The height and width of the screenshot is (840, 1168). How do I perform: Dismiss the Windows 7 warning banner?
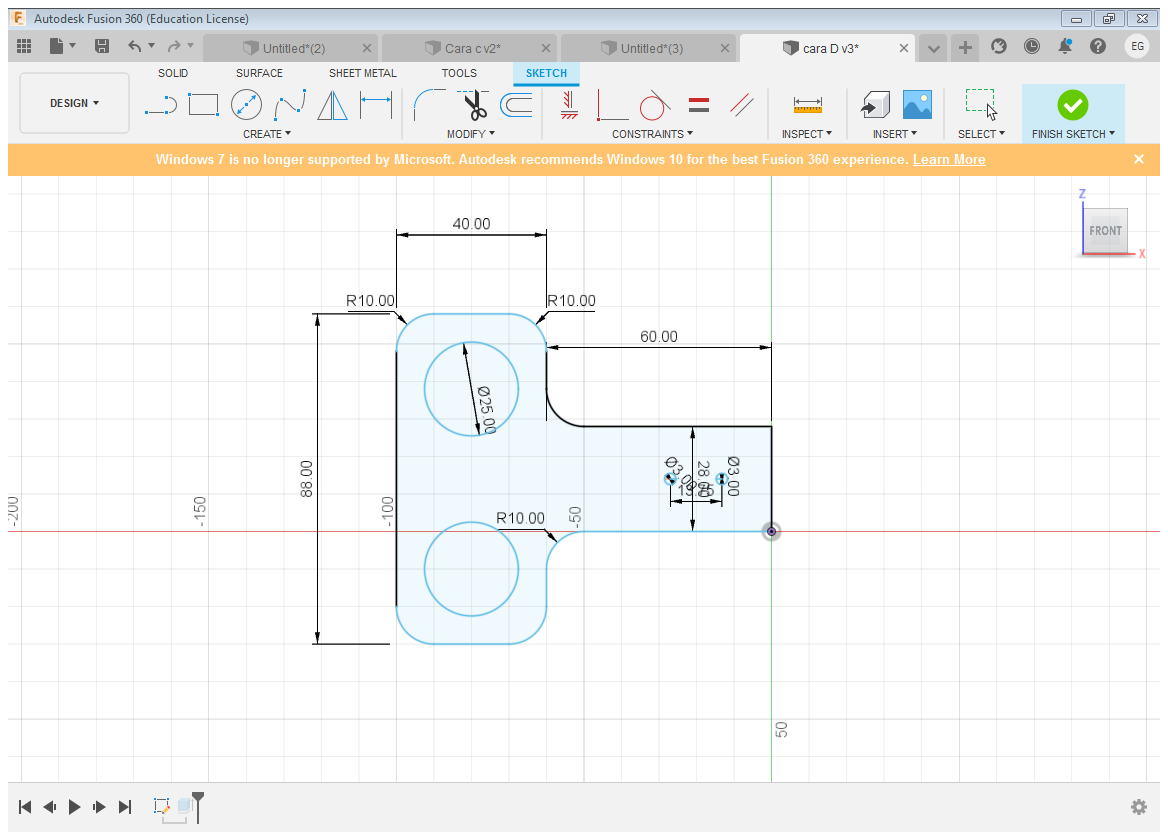(1139, 159)
